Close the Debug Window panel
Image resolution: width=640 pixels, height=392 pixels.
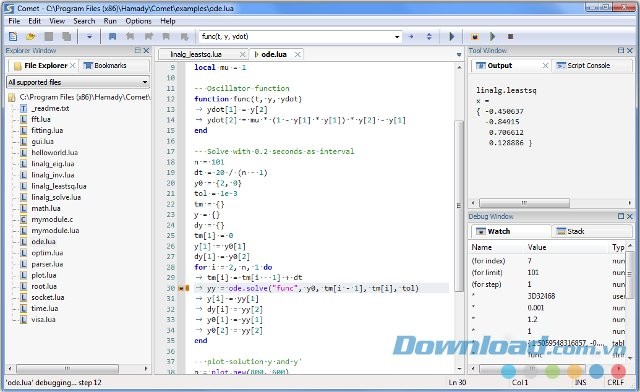coord(629,216)
